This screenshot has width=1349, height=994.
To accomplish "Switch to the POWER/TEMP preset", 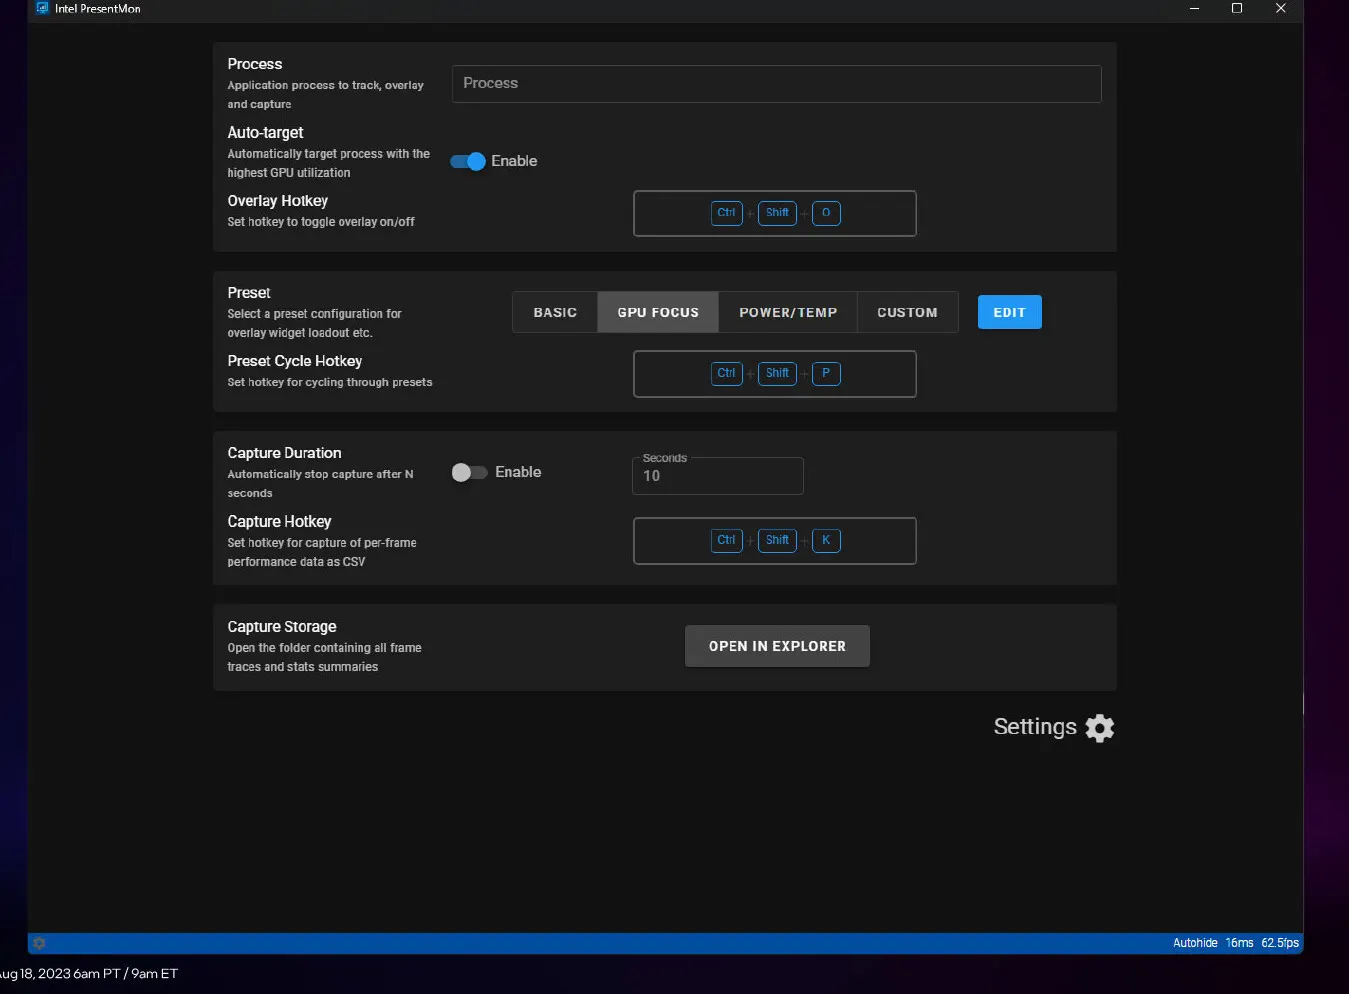I will point(788,312).
